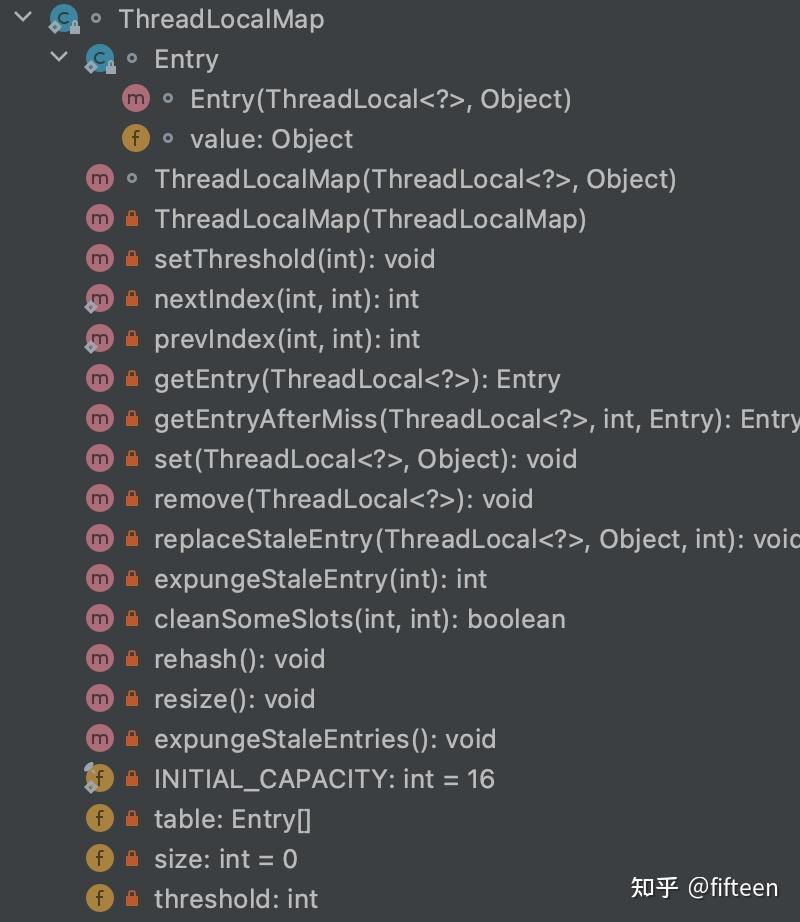This screenshot has width=800, height=922.
Task: Click the field icon for value: Object
Action: click(x=135, y=138)
